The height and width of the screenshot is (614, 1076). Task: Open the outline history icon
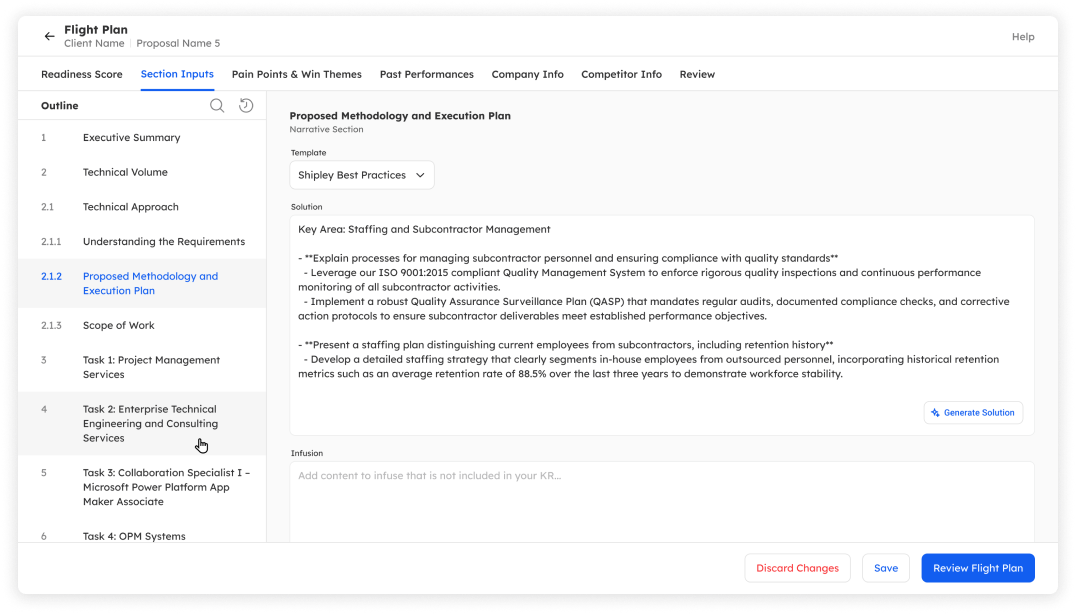246,106
